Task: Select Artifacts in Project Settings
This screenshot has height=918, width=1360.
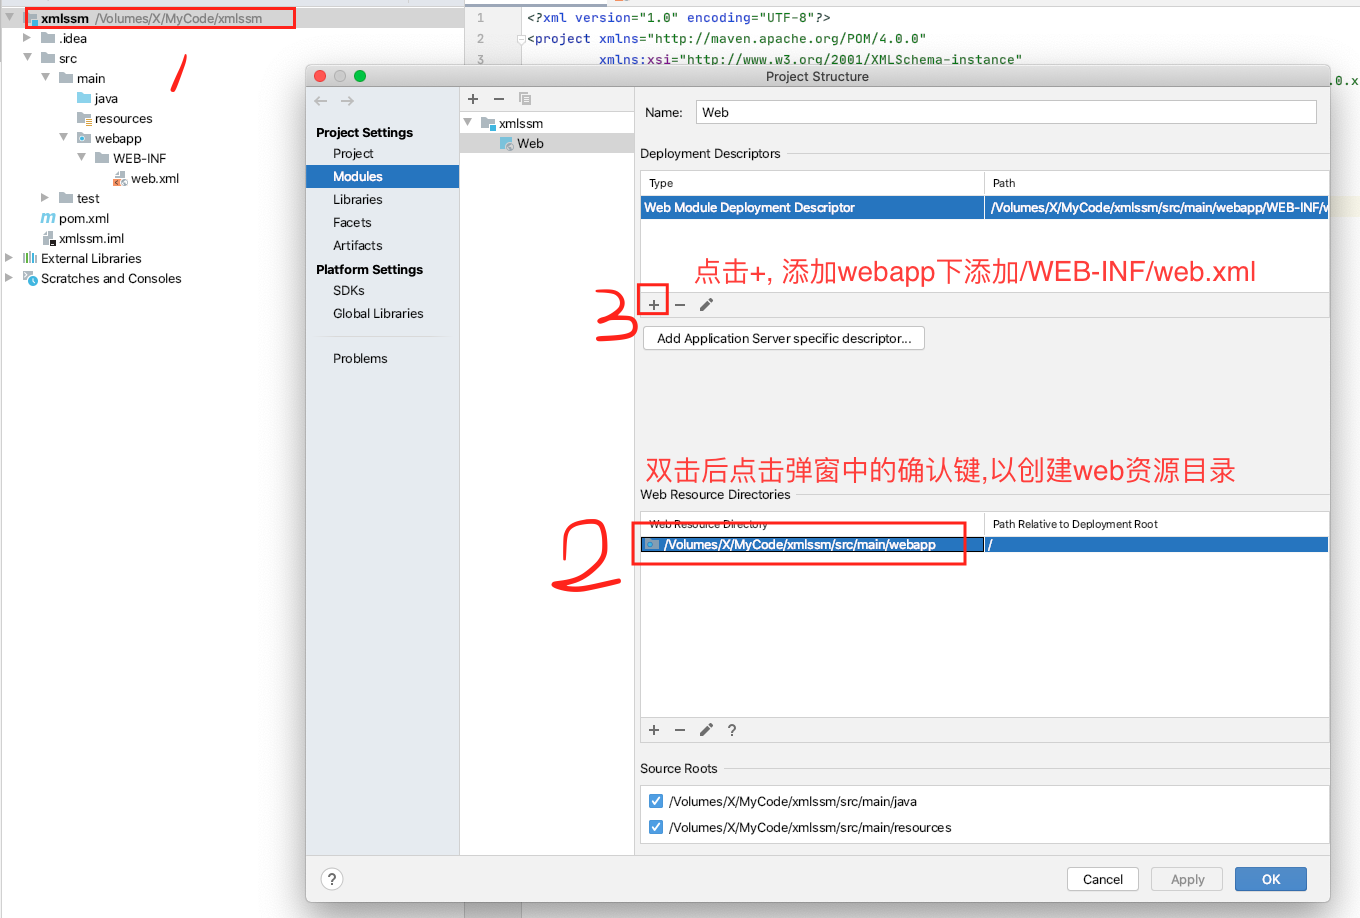Action: (x=358, y=246)
